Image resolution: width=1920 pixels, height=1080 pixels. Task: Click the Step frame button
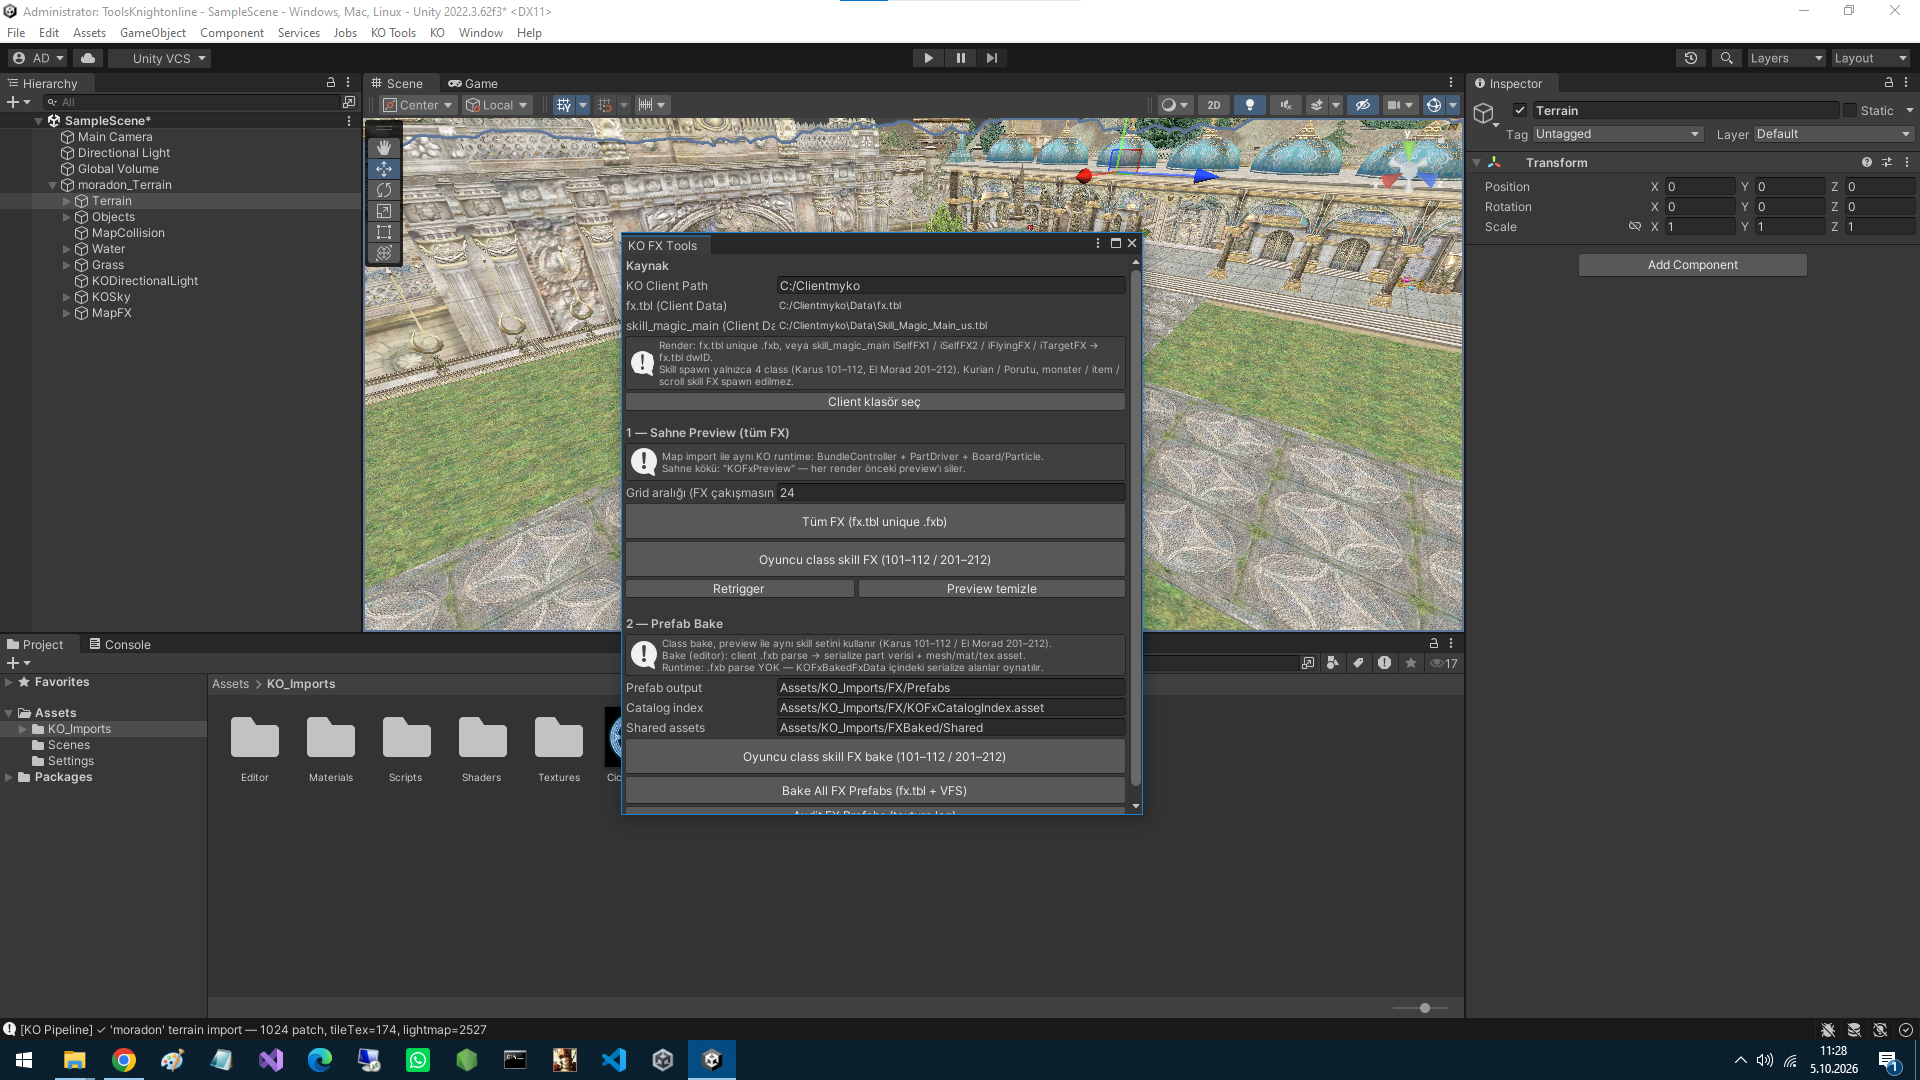point(991,58)
